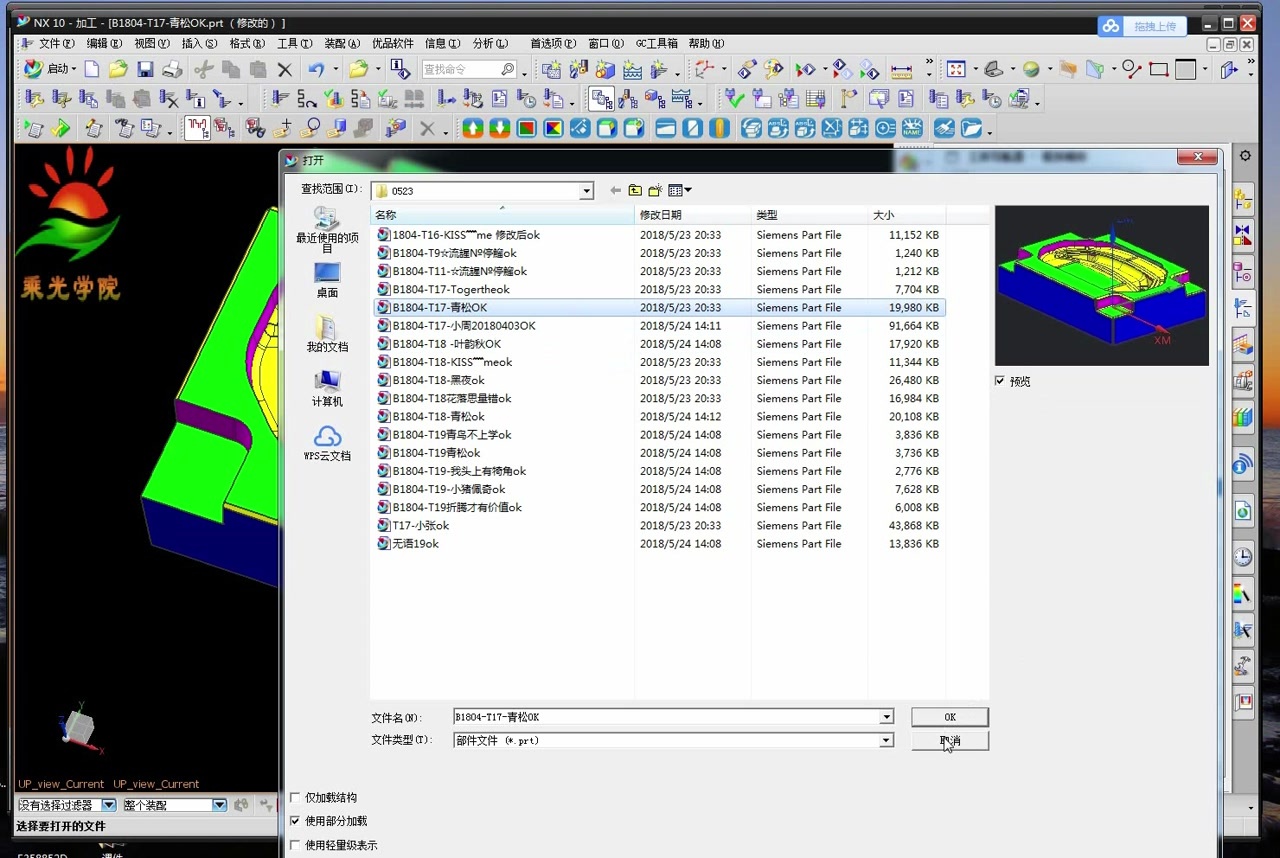1280x858 pixels.
Task: Expand the Look in (查找范围) folder dropdown
Action: click(586, 190)
